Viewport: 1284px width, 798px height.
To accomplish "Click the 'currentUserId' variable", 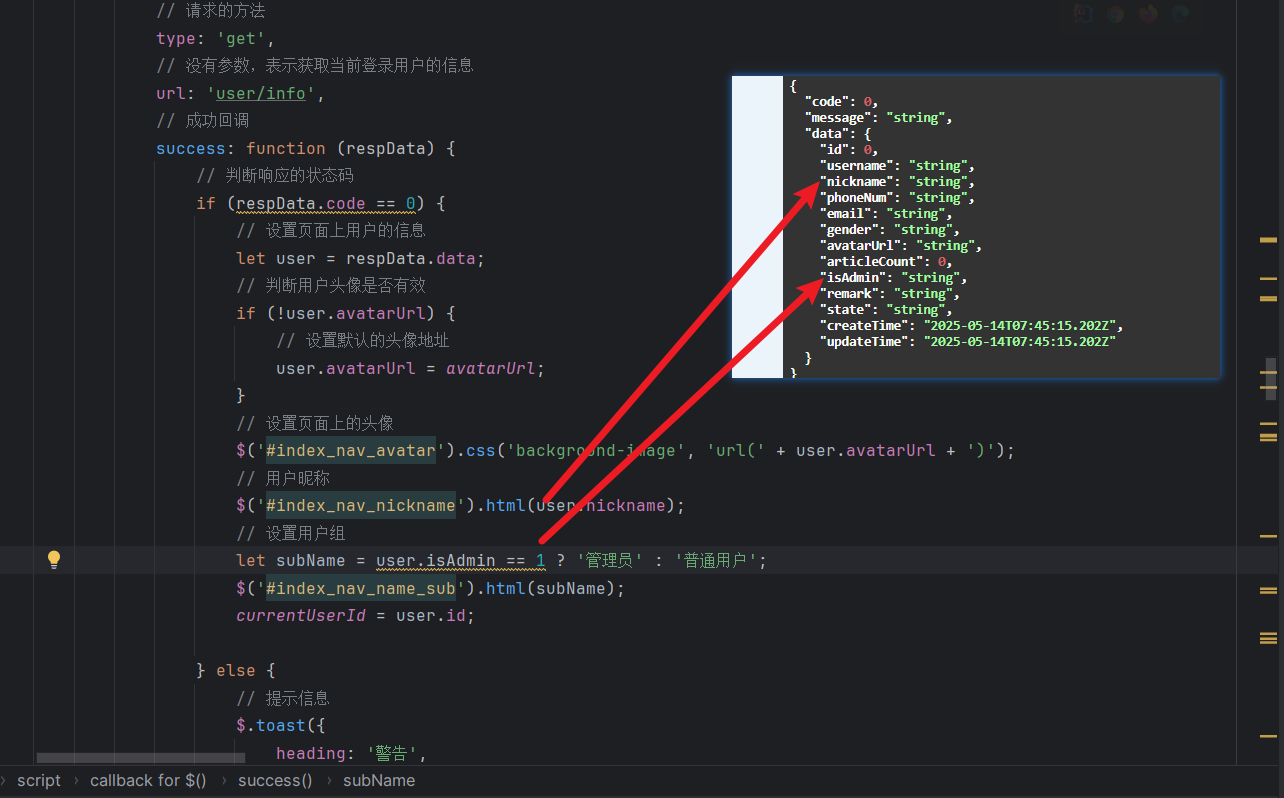I will point(301,615).
